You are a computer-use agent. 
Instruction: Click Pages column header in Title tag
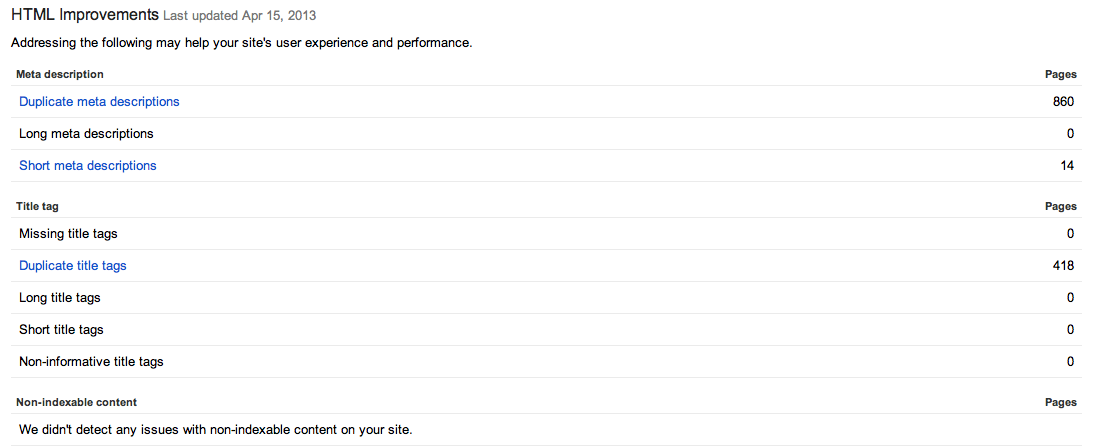click(x=1061, y=207)
